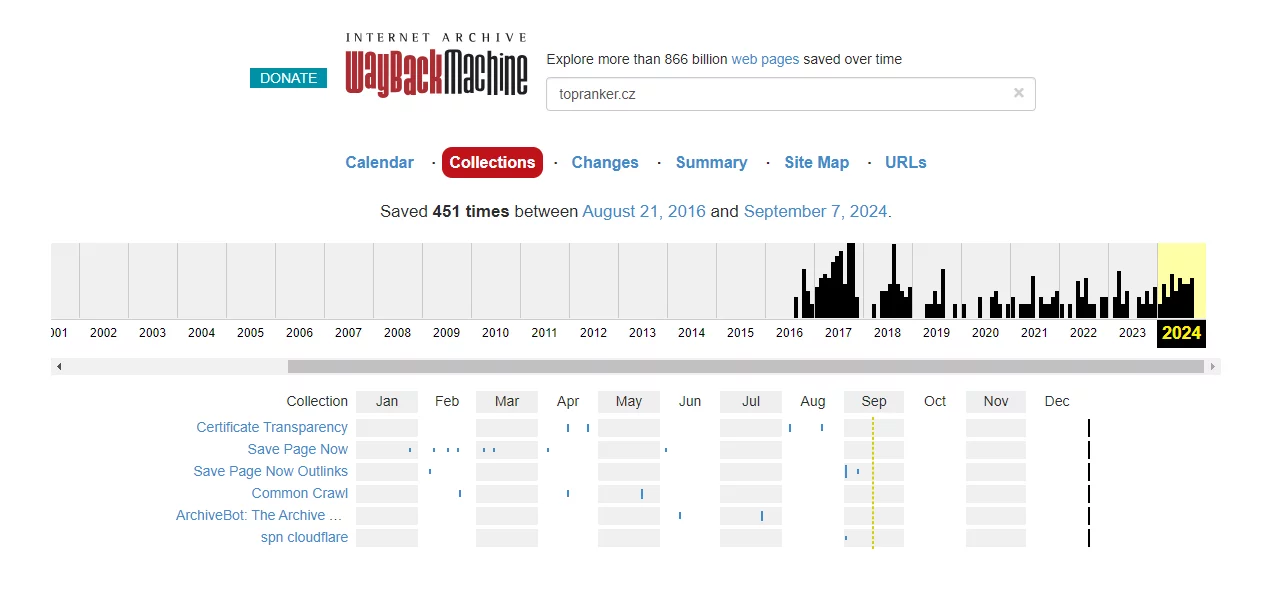Open the September 7, 2024 last capture link
The height and width of the screenshot is (603, 1270).
815,211
